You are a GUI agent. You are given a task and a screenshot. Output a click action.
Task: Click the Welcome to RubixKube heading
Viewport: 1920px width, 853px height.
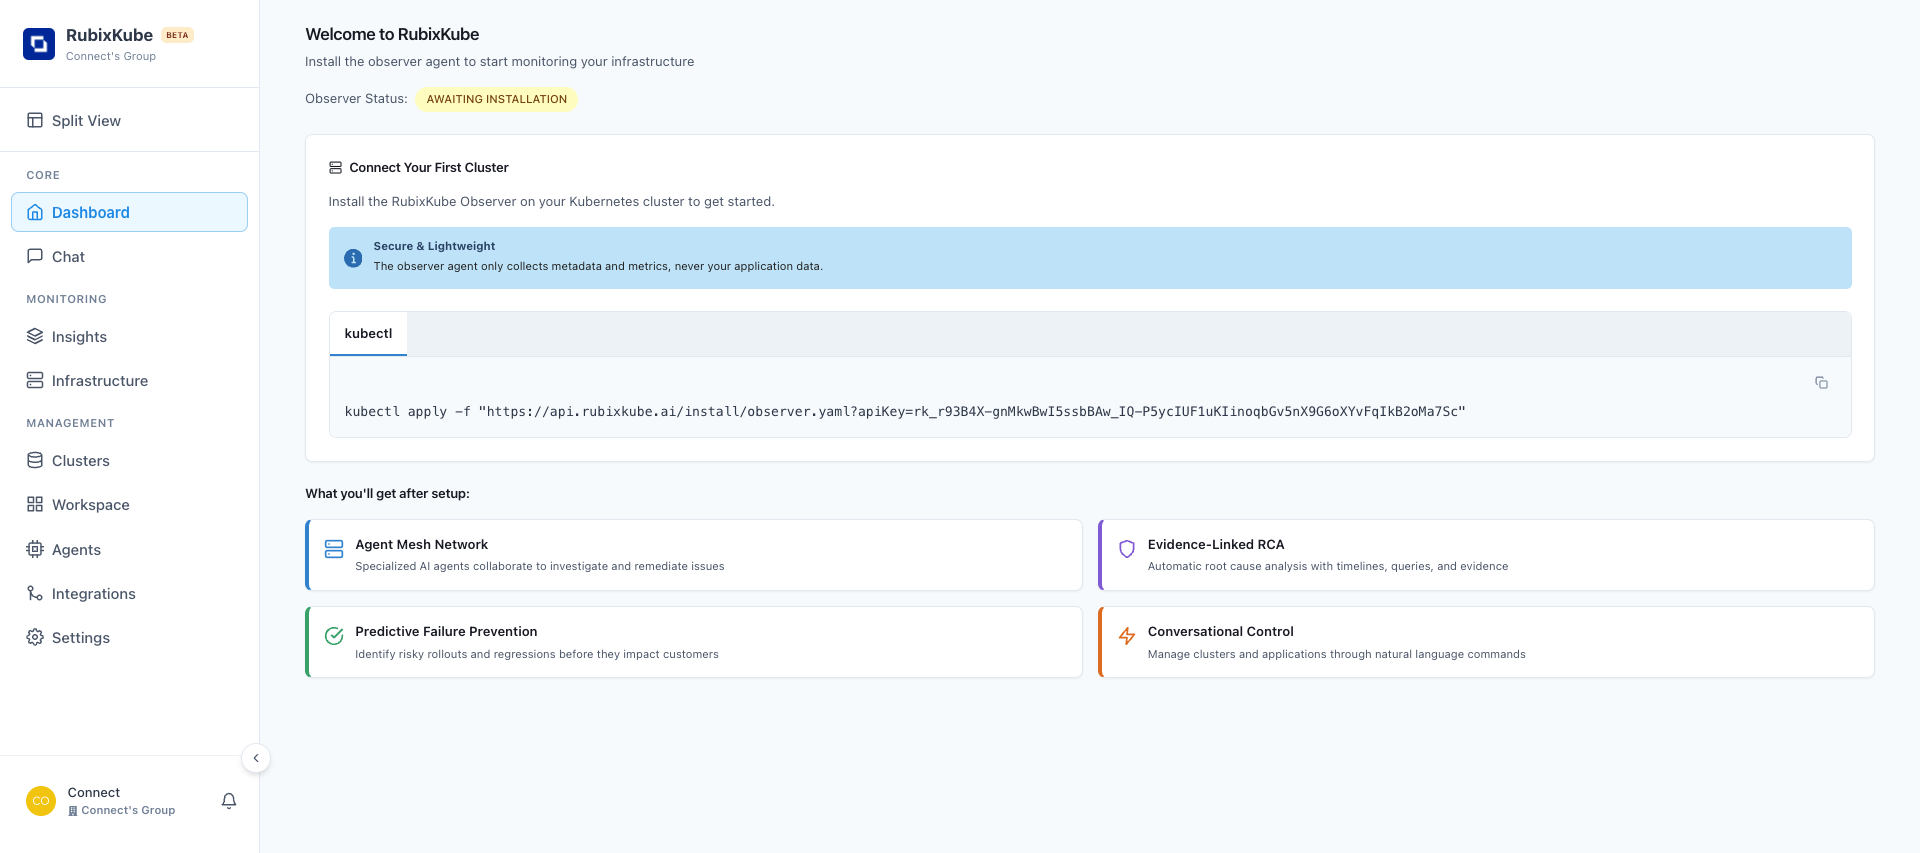(392, 34)
